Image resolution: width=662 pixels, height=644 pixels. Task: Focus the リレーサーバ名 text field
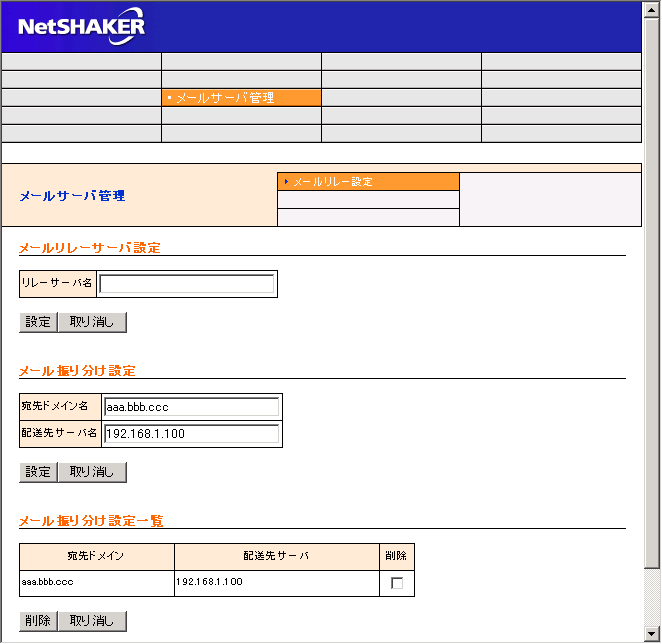(186, 284)
